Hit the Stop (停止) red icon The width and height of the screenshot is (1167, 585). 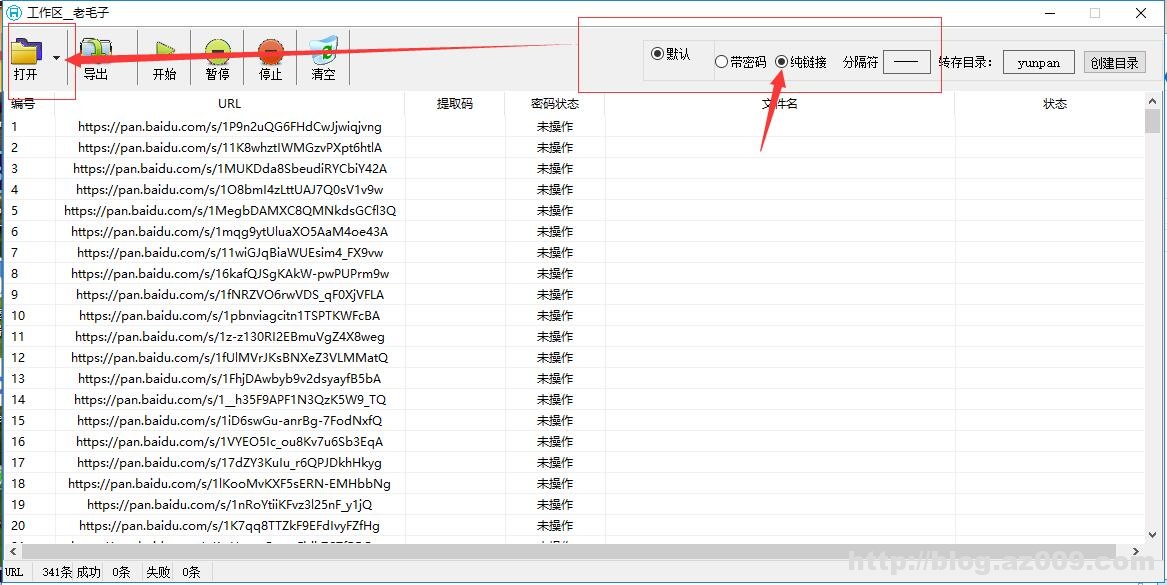(270, 50)
